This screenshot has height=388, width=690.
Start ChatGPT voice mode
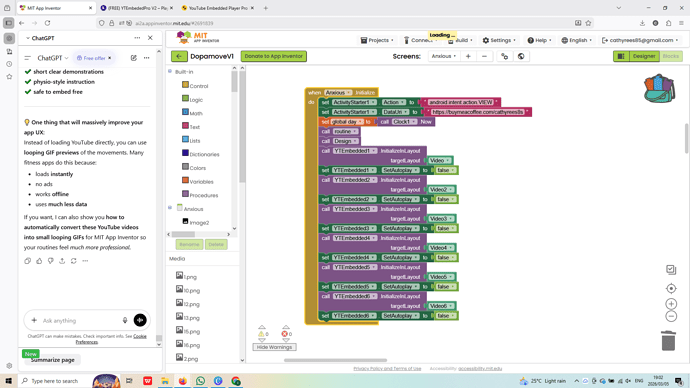(140, 320)
